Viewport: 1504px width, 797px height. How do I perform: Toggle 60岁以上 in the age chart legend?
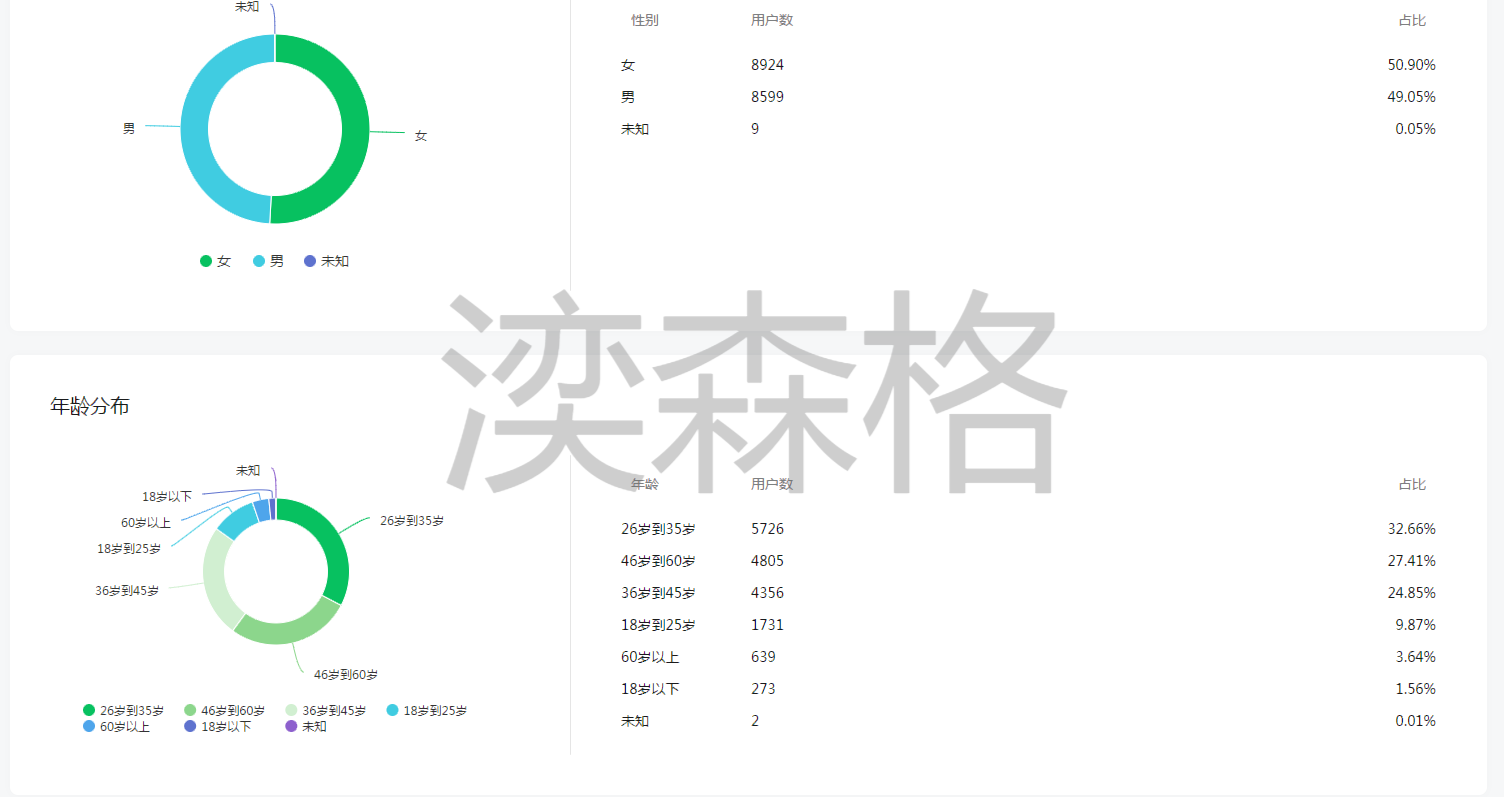click(116, 727)
